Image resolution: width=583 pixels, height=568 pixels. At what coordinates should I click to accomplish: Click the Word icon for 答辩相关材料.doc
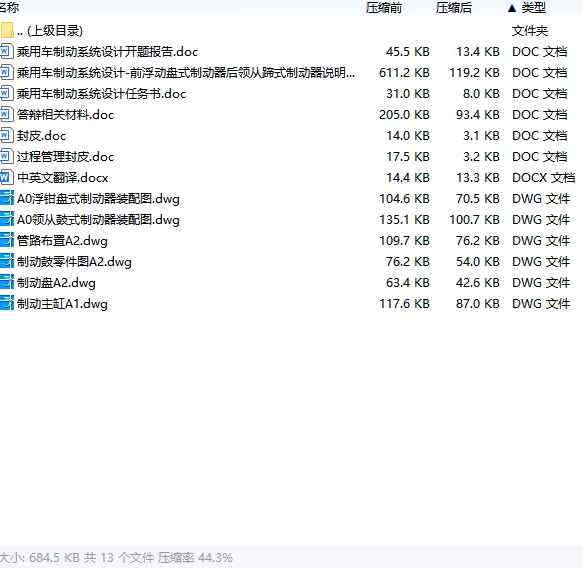(7, 114)
